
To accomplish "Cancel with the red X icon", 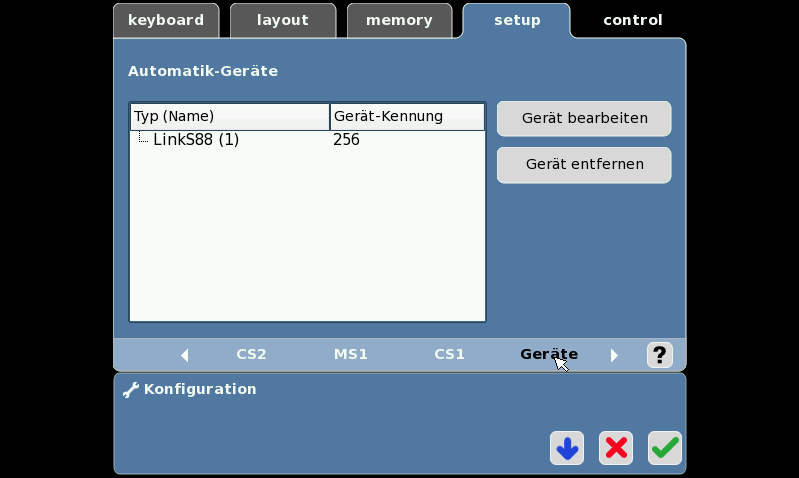I will pyautogui.click(x=616, y=448).
